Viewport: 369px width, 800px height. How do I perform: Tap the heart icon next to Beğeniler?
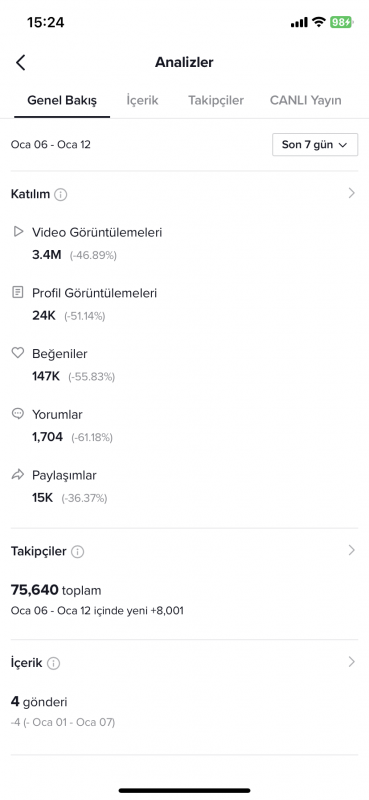point(18,353)
